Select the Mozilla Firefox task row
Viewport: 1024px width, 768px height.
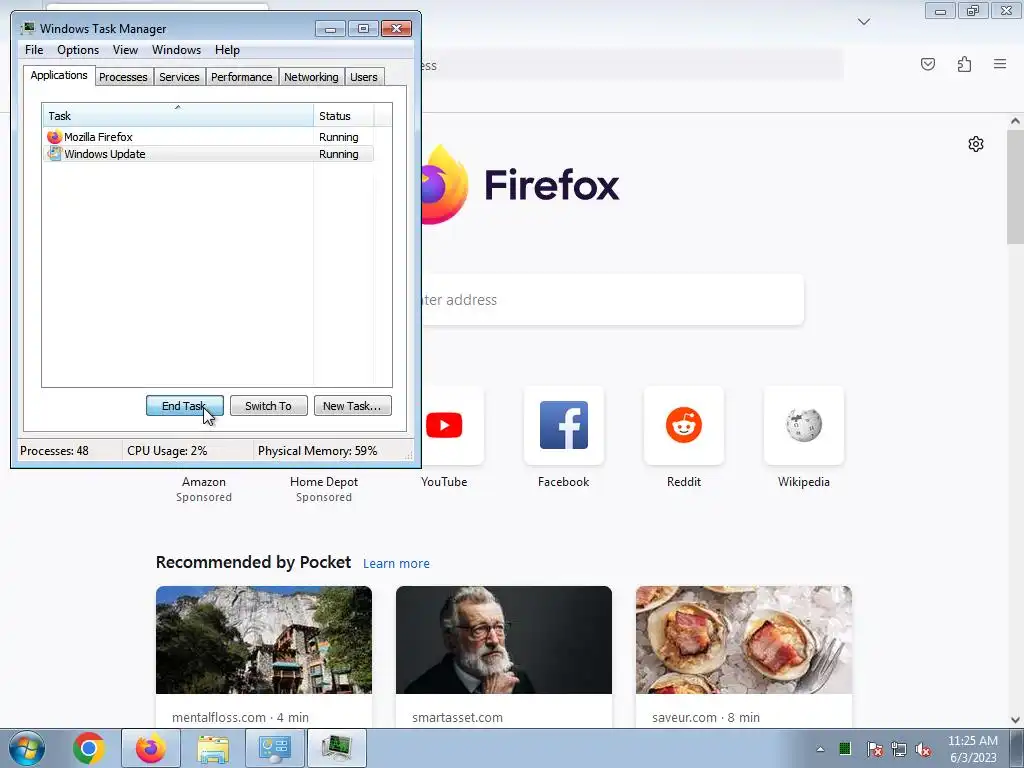pyautogui.click(x=209, y=137)
